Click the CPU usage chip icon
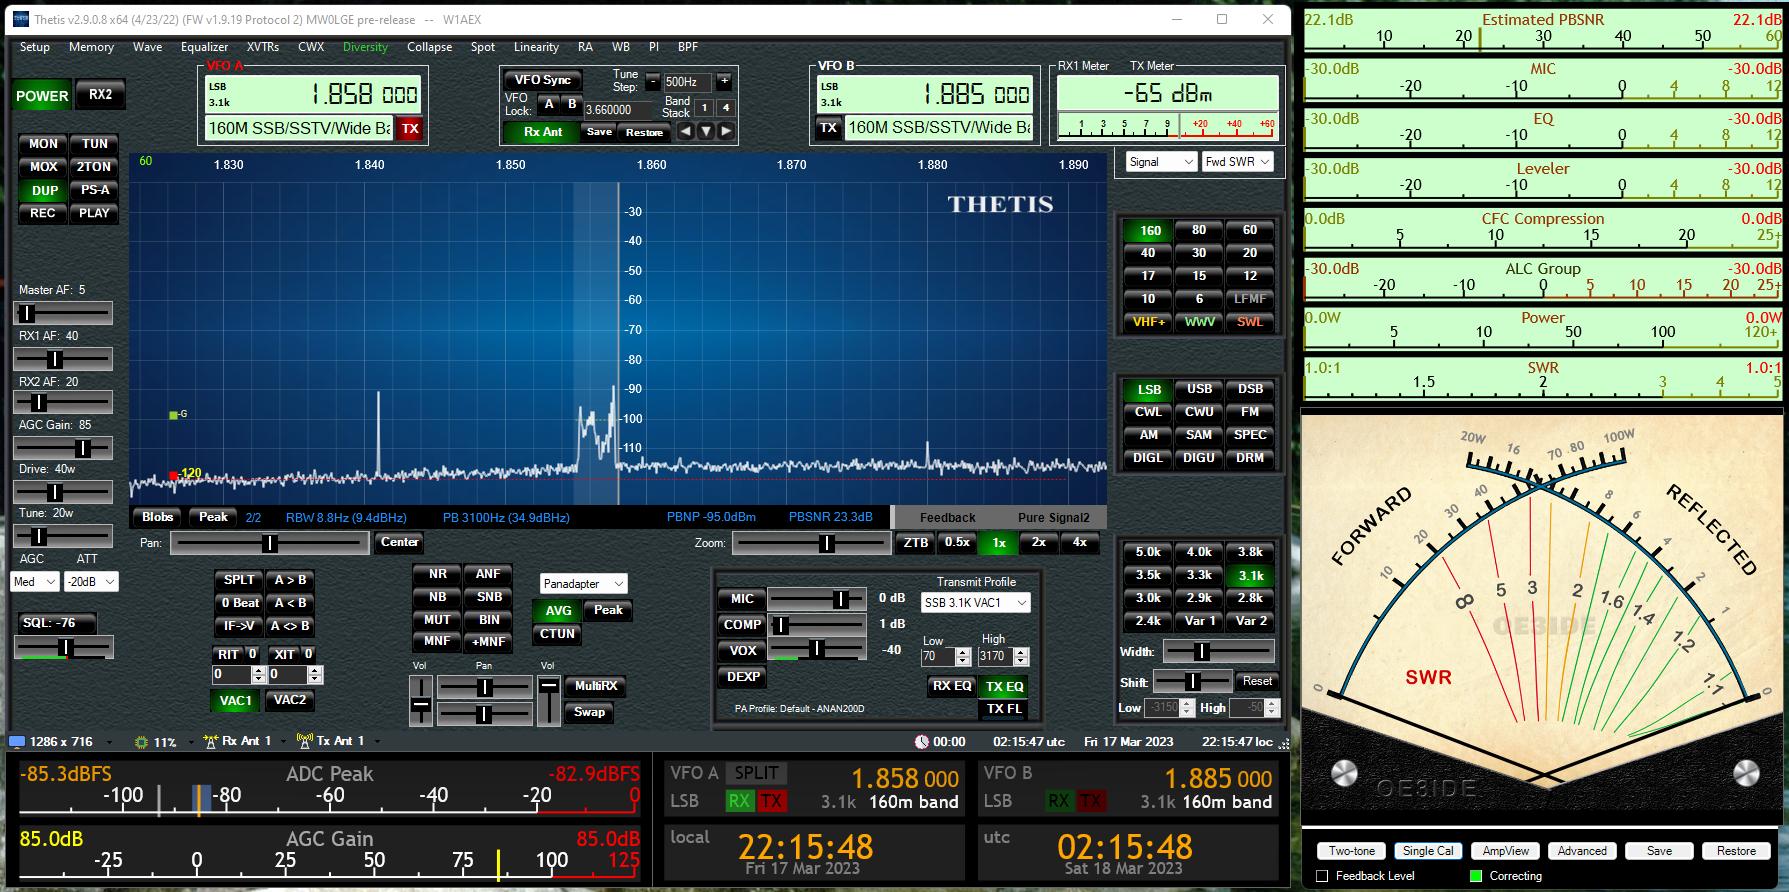 pyautogui.click(x=141, y=742)
